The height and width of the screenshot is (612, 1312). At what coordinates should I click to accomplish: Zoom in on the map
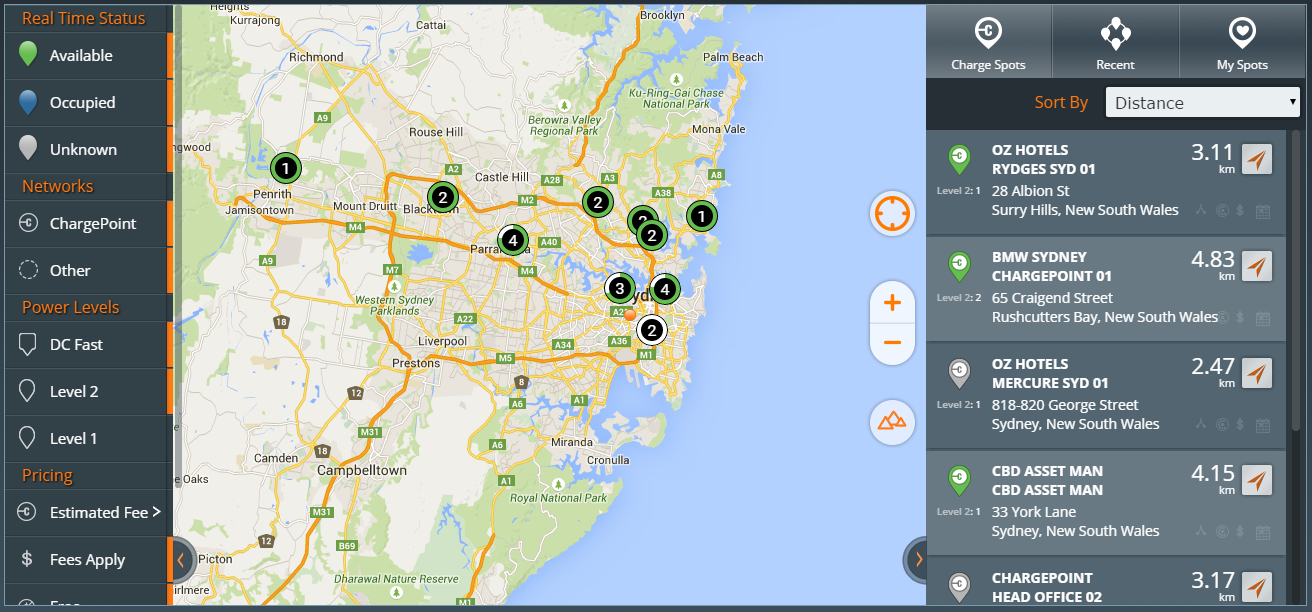coord(892,302)
